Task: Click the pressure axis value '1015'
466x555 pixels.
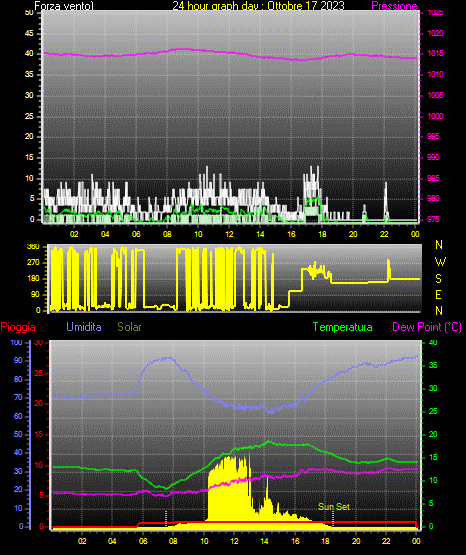Action: tap(435, 53)
